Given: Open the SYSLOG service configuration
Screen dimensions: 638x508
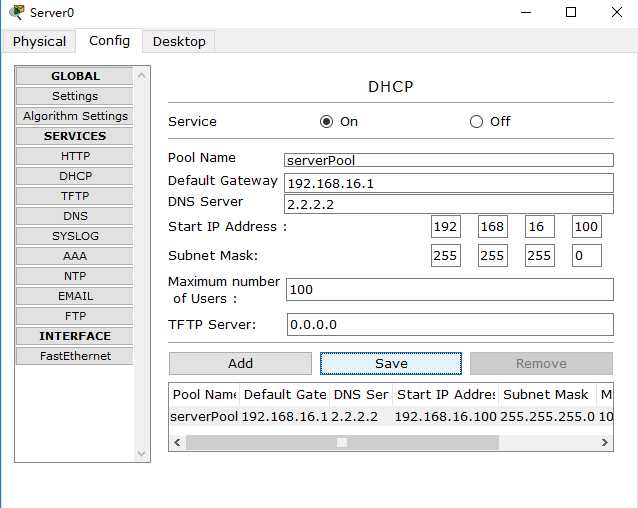Looking at the screenshot, I should click(x=75, y=236).
